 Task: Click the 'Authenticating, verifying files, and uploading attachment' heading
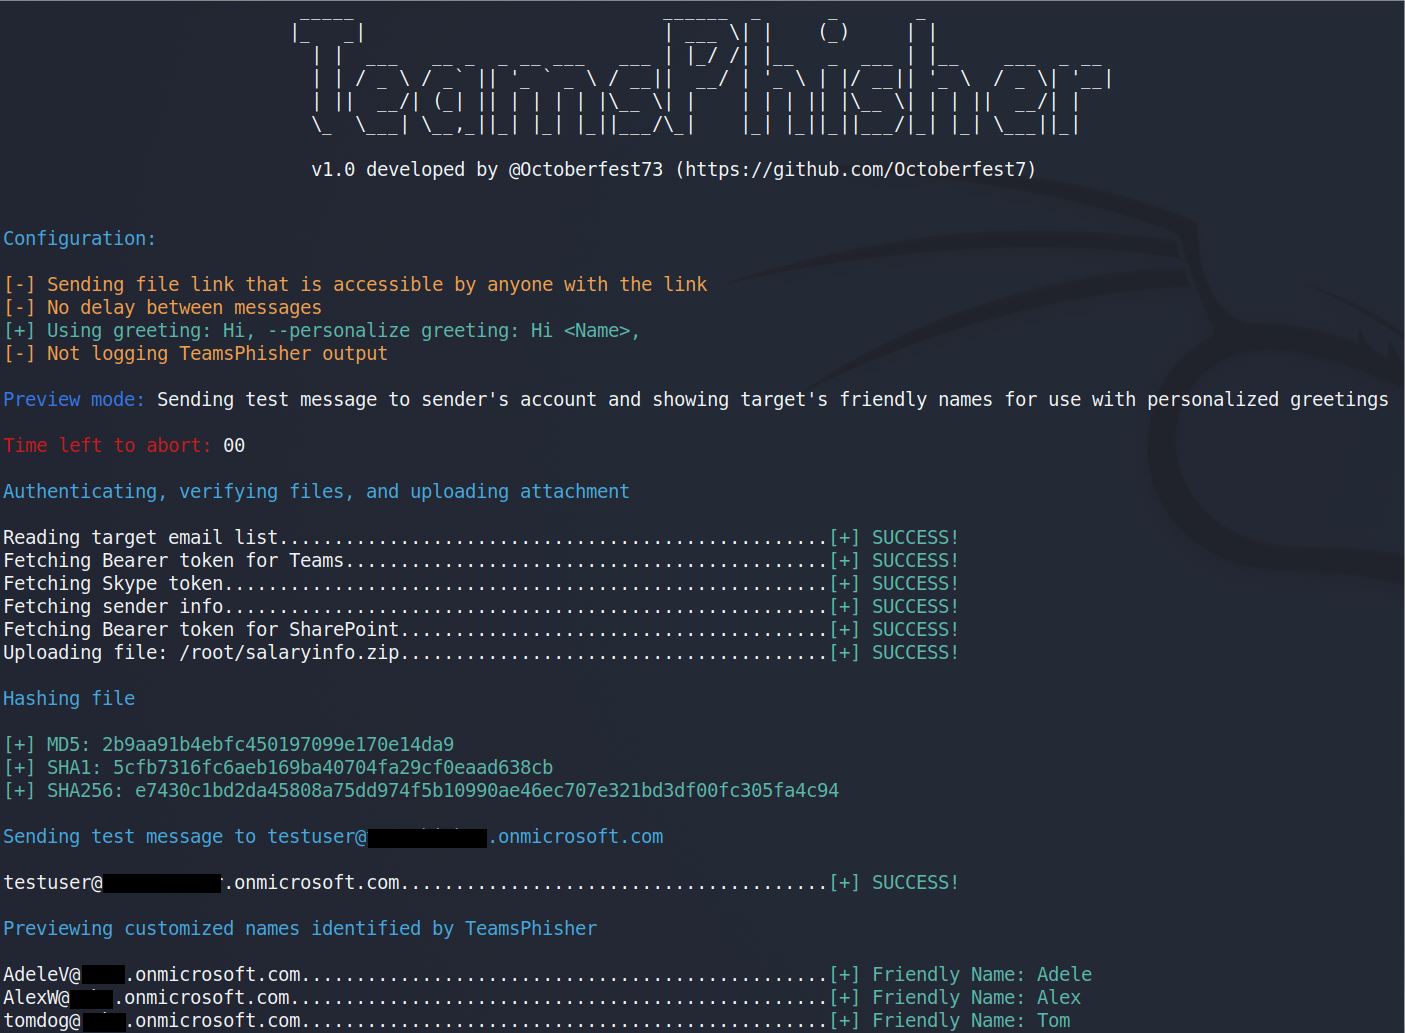click(316, 491)
